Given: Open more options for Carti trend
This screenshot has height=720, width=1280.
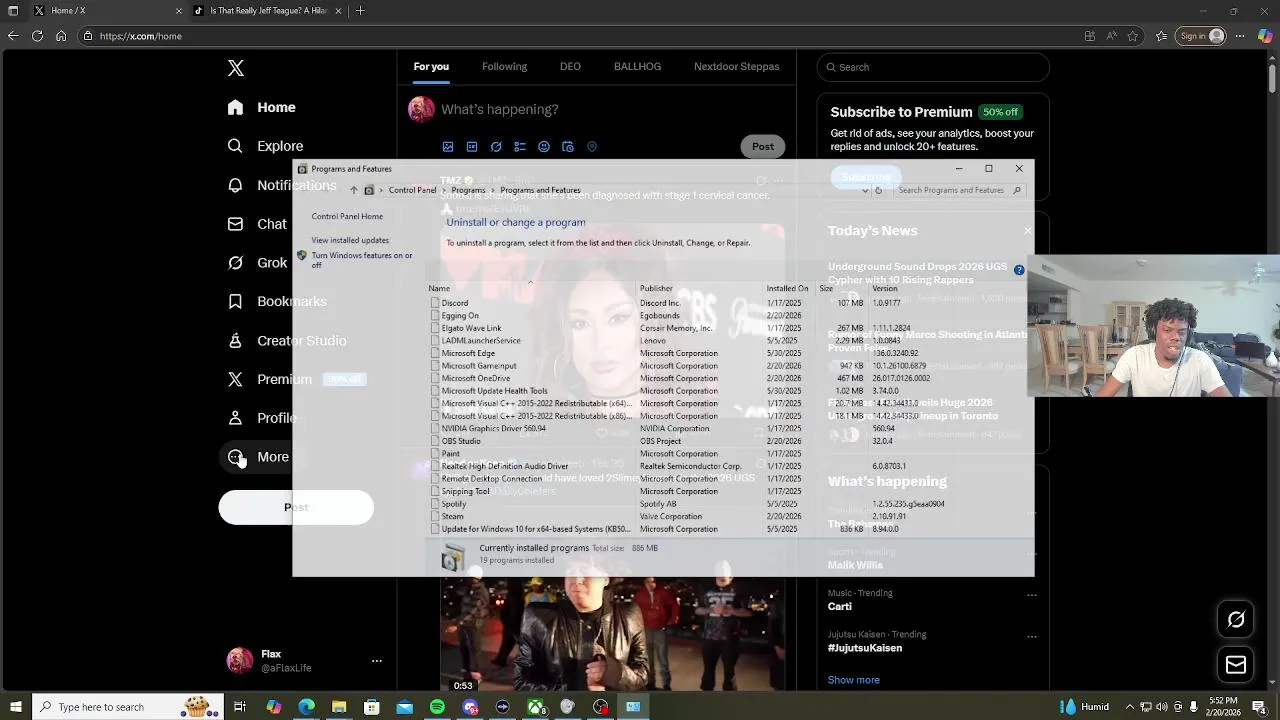Looking at the screenshot, I should (x=1031, y=594).
